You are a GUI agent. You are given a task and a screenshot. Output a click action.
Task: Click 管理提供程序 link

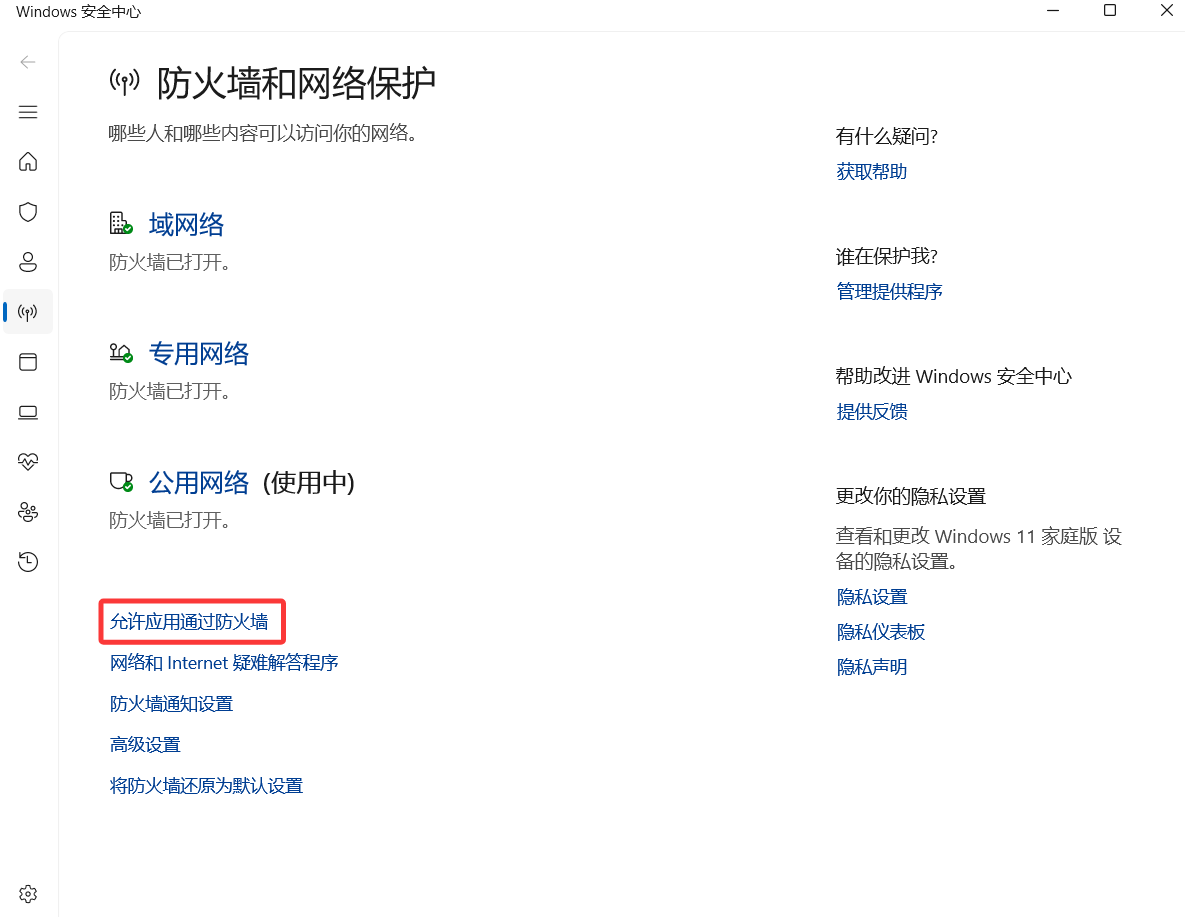tap(890, 292)
